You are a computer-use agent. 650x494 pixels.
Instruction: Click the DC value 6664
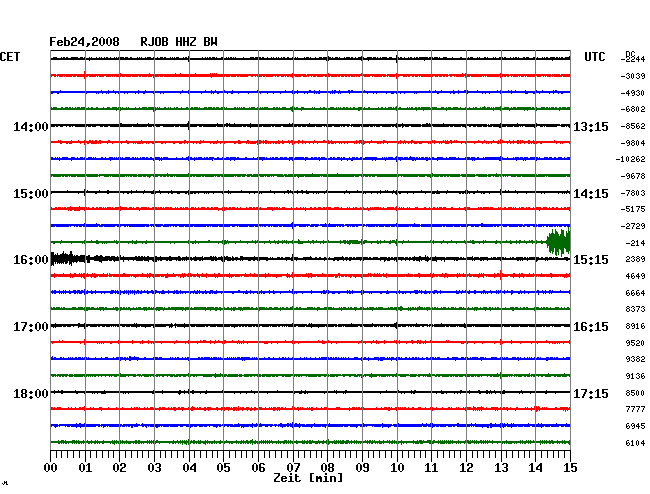tap(635, 293)
